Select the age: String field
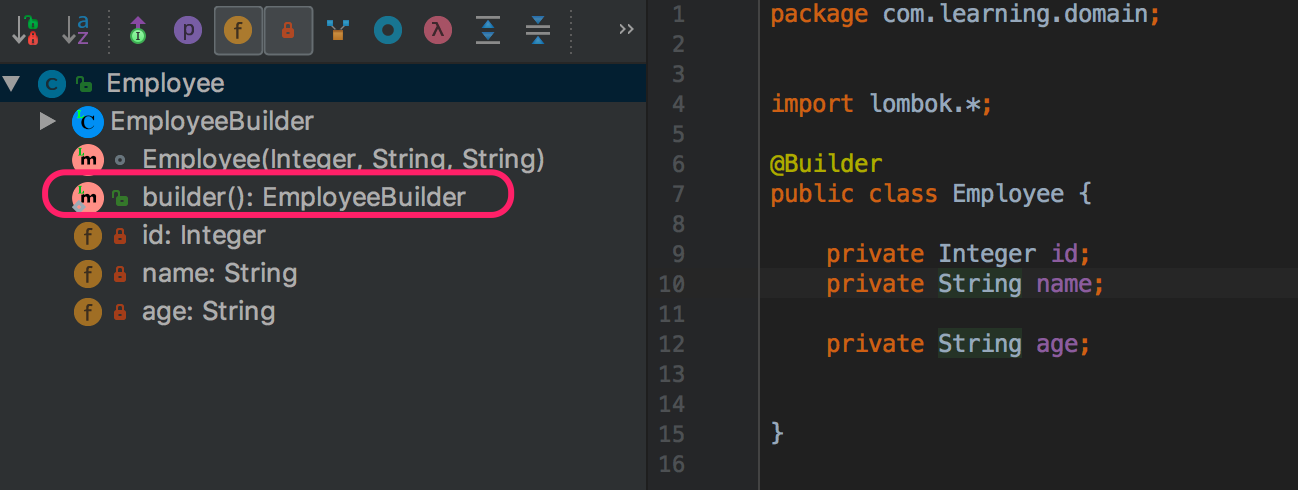1298x490 pixels. [208, 311]
